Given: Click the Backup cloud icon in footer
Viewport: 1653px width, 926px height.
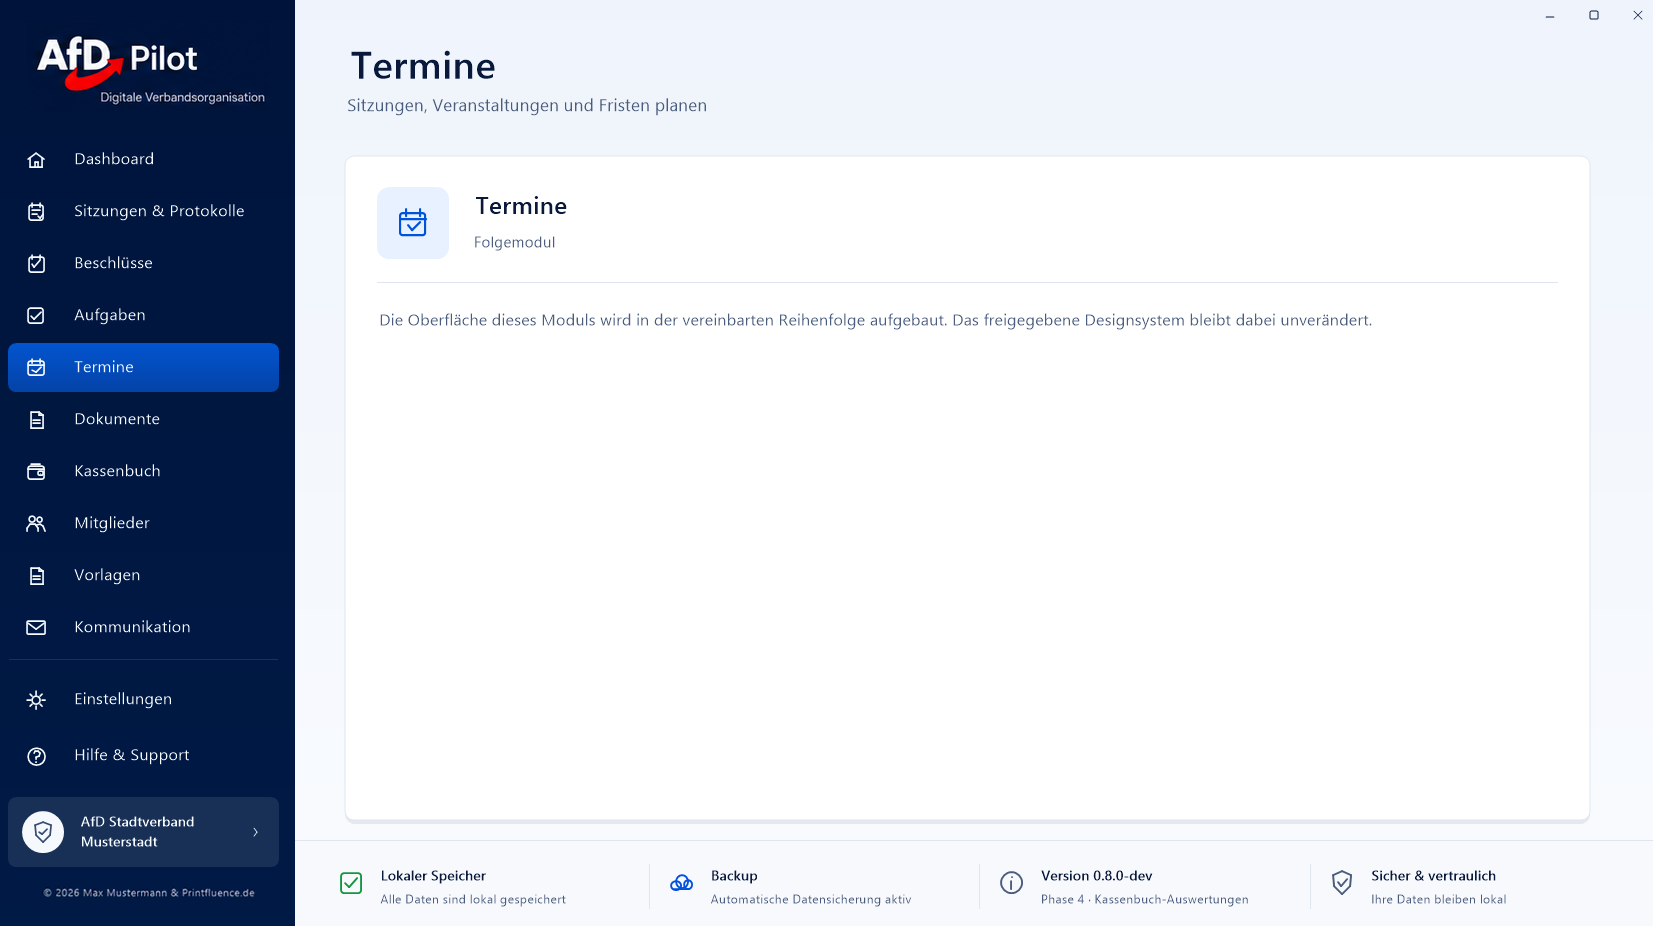Looking at the screenshot, I should pyautogui.click(x=682, y=883).
